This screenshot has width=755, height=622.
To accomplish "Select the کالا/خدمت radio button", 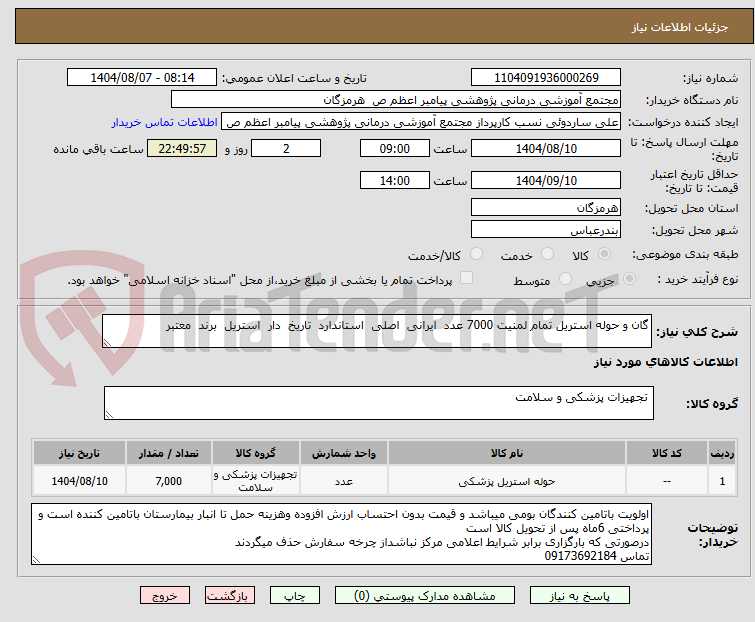I will (476, 254).
